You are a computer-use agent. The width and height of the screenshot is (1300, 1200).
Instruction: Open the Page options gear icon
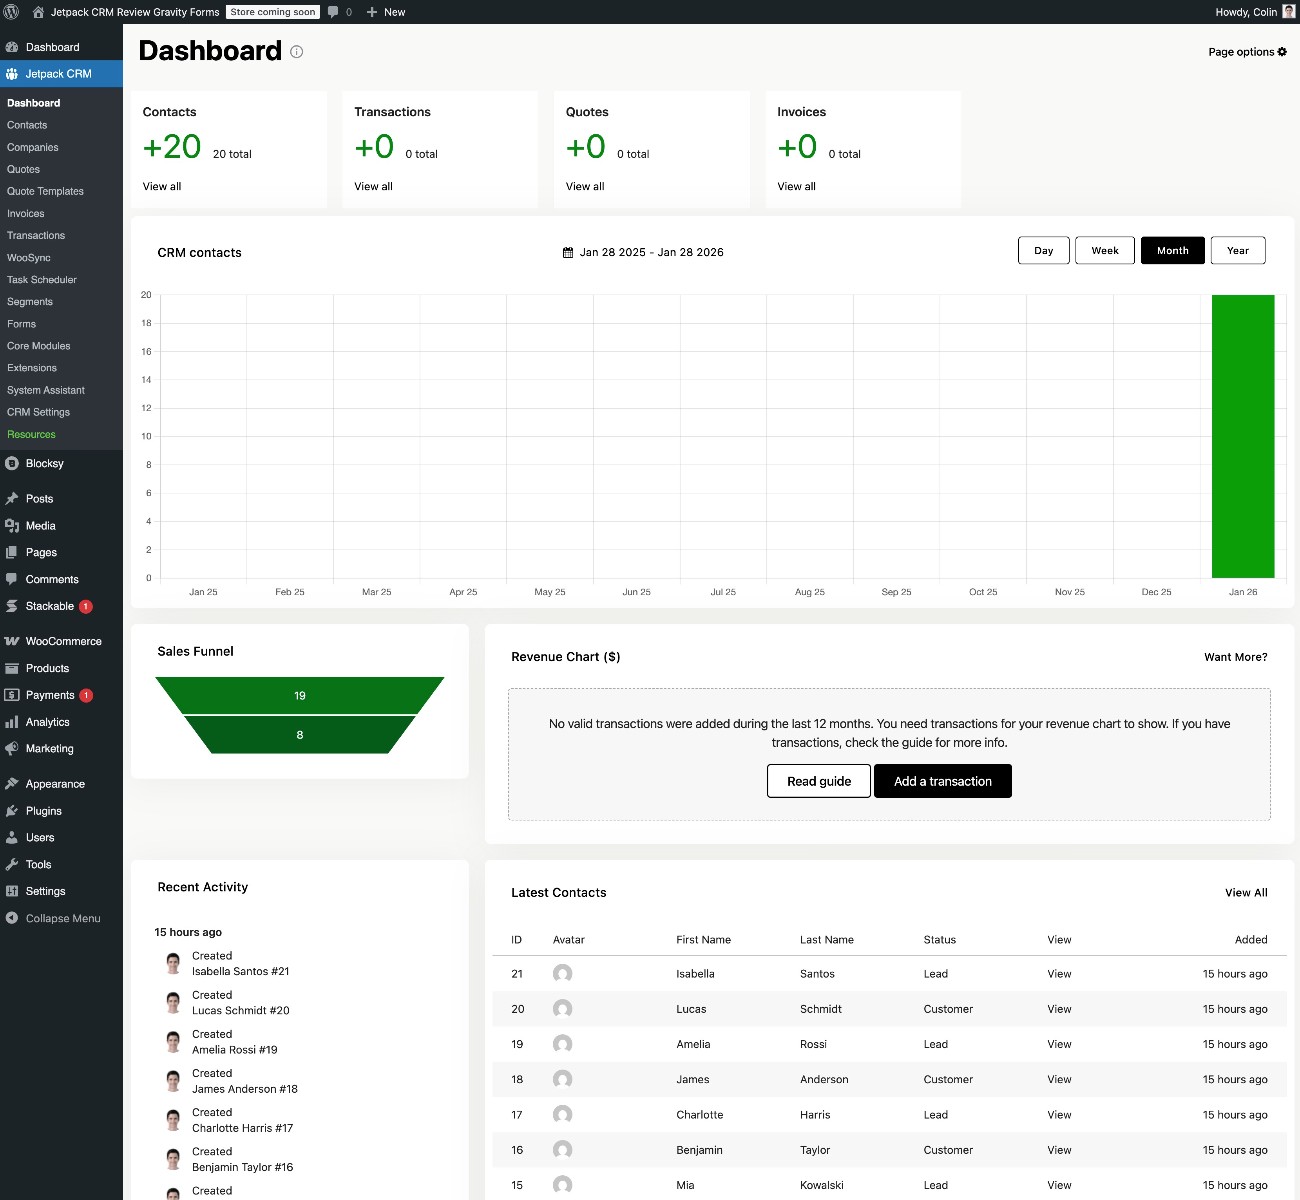[1281, 51]
